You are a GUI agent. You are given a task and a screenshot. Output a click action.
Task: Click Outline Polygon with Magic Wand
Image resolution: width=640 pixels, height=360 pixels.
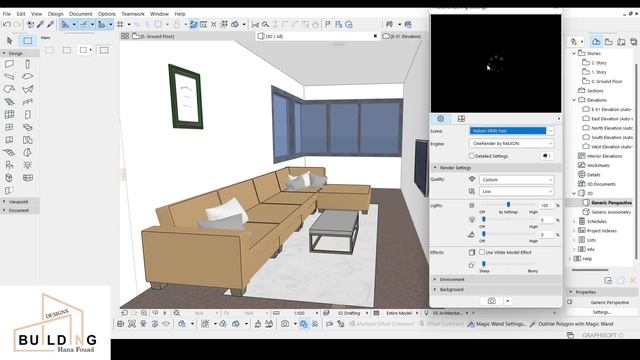click(571, 324)
